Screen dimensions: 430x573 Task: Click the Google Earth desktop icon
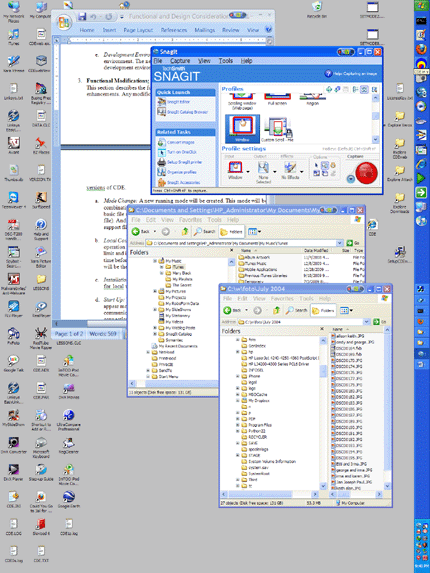tap(68, 500)
